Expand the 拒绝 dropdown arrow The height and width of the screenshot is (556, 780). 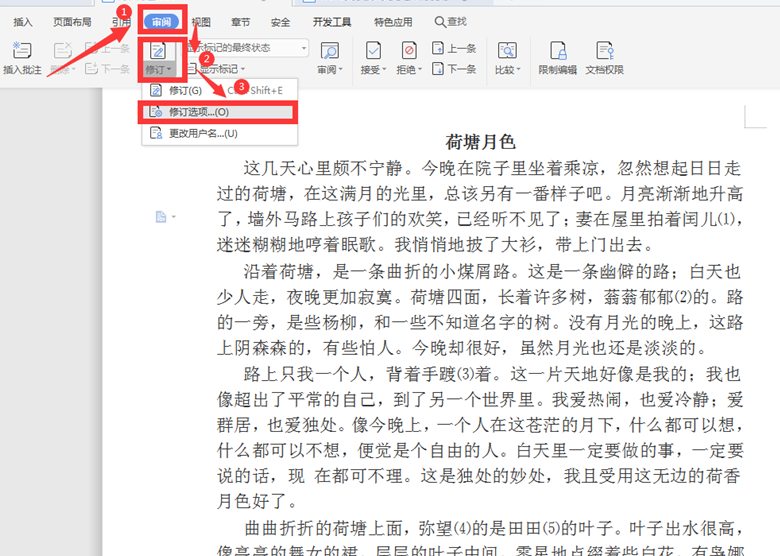click(420, 70)
